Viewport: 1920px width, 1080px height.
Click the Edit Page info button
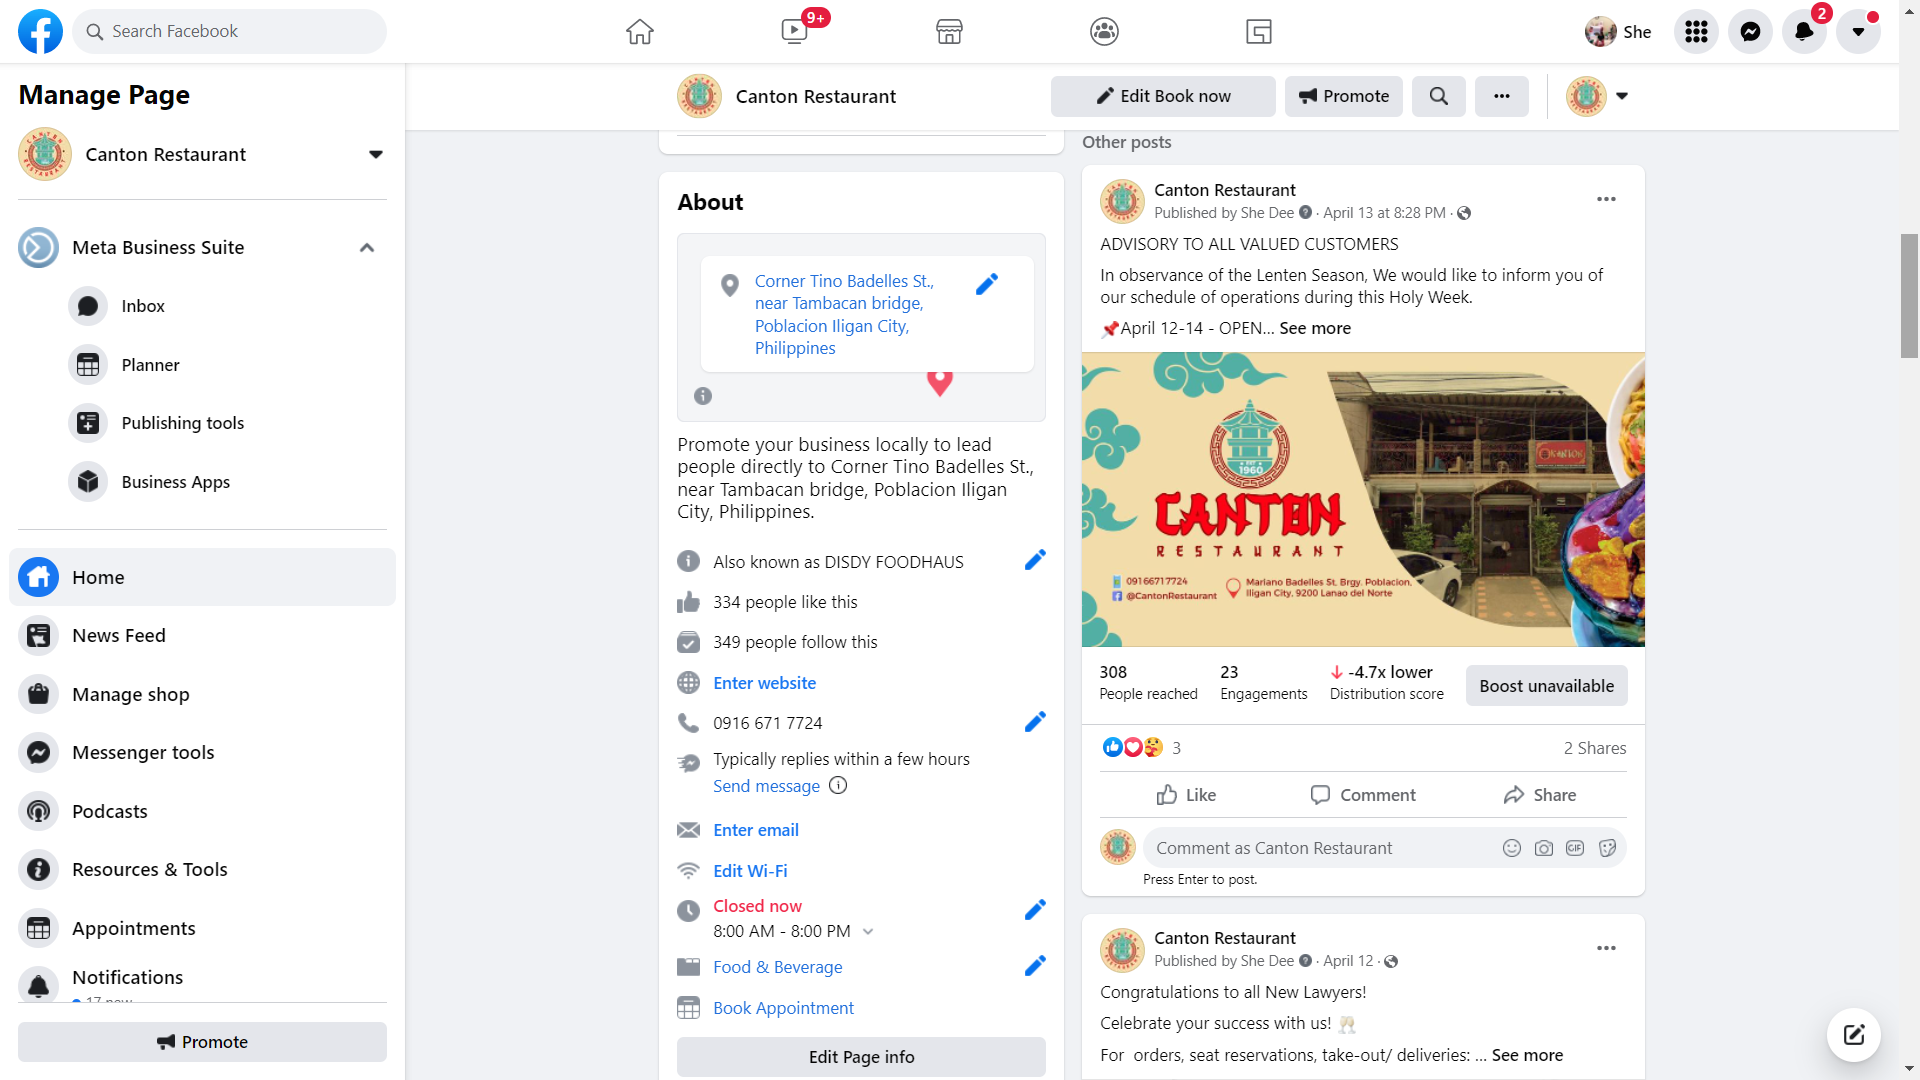861,1057
